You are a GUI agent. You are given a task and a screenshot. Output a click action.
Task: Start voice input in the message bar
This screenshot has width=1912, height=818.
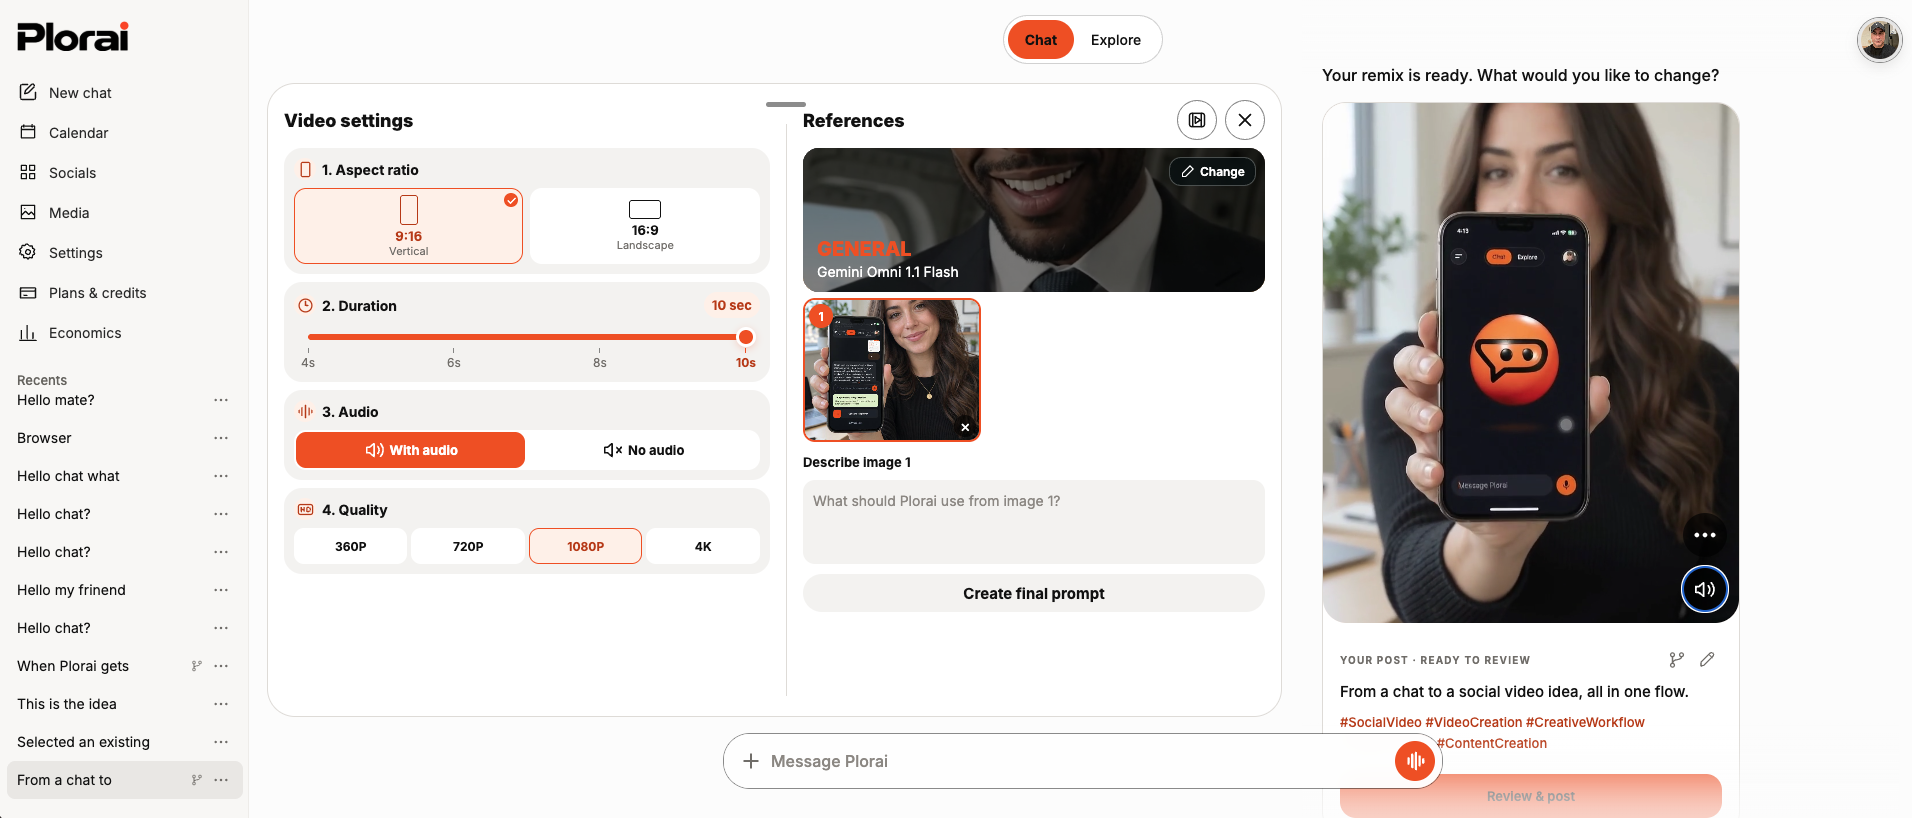tap(1415, 761)
